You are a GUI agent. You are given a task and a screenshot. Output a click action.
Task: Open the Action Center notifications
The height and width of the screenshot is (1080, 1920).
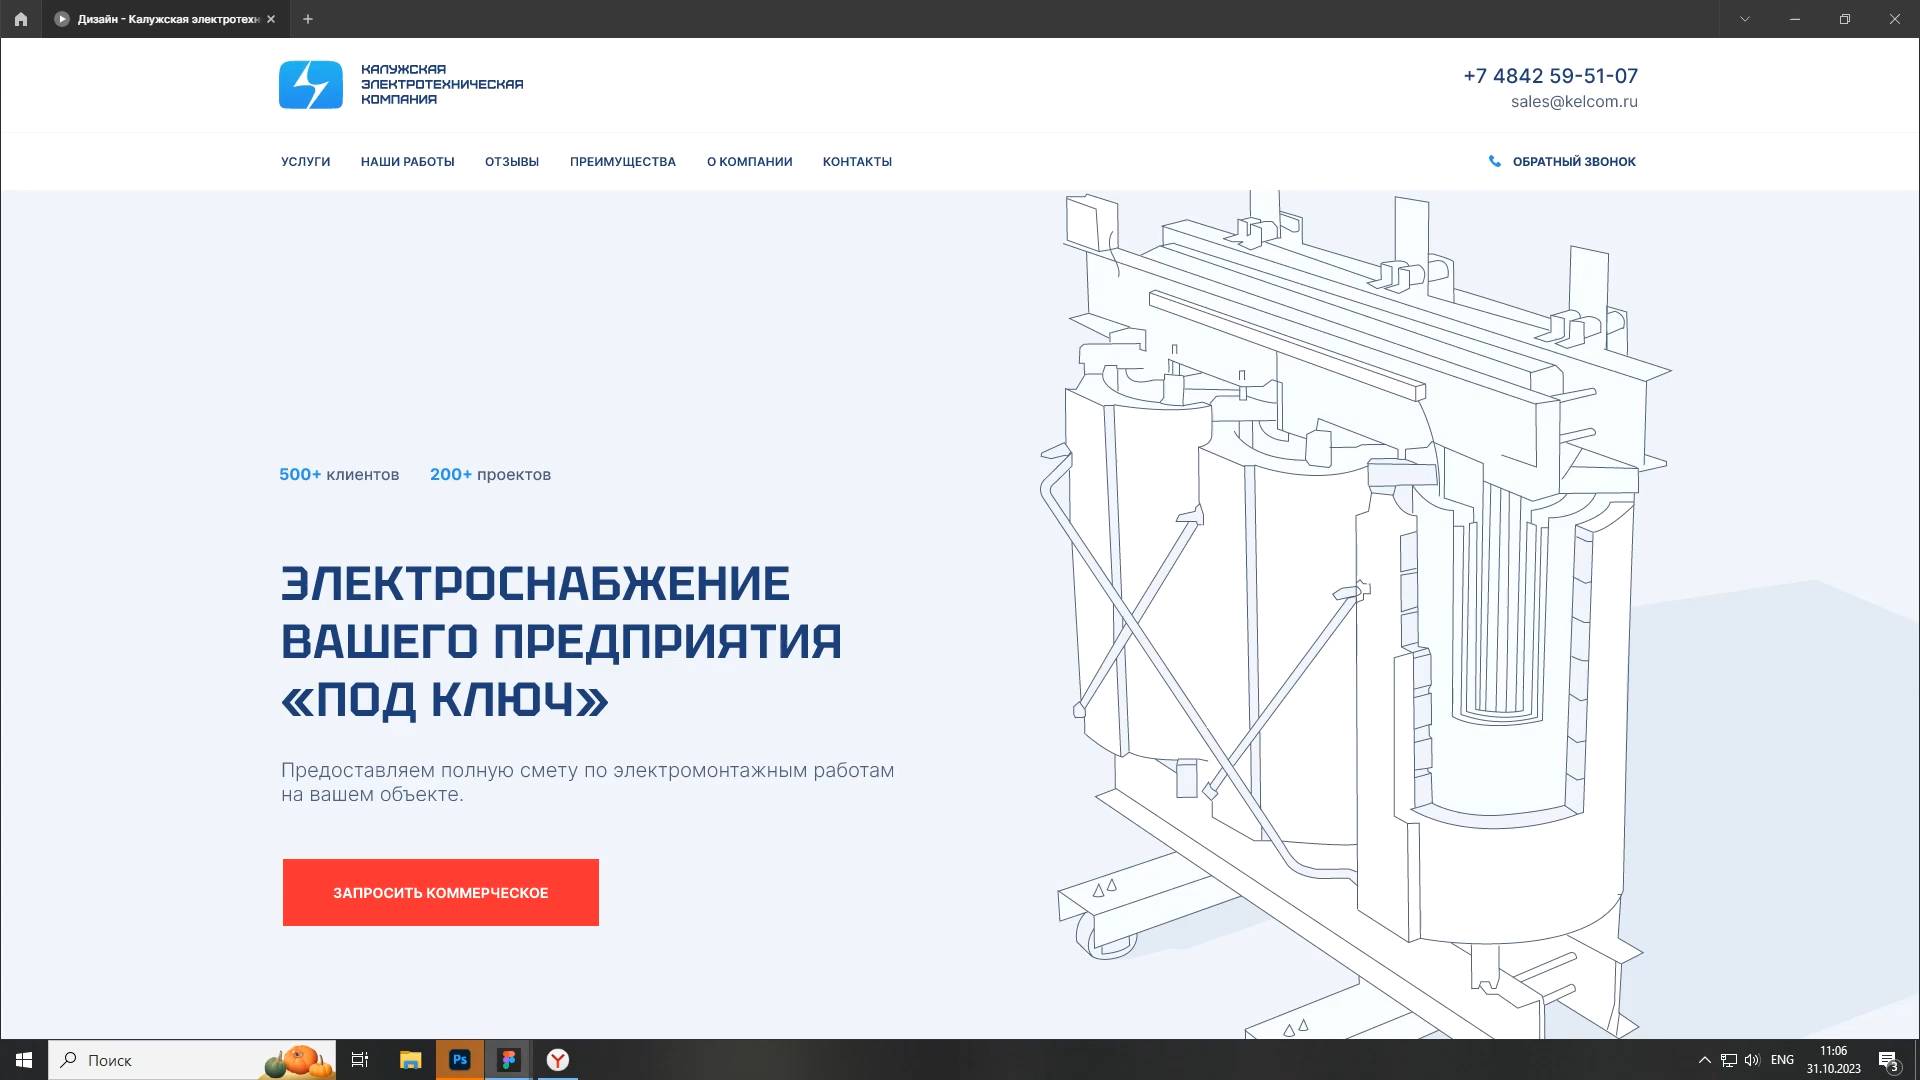(x=1890, y=1060)
